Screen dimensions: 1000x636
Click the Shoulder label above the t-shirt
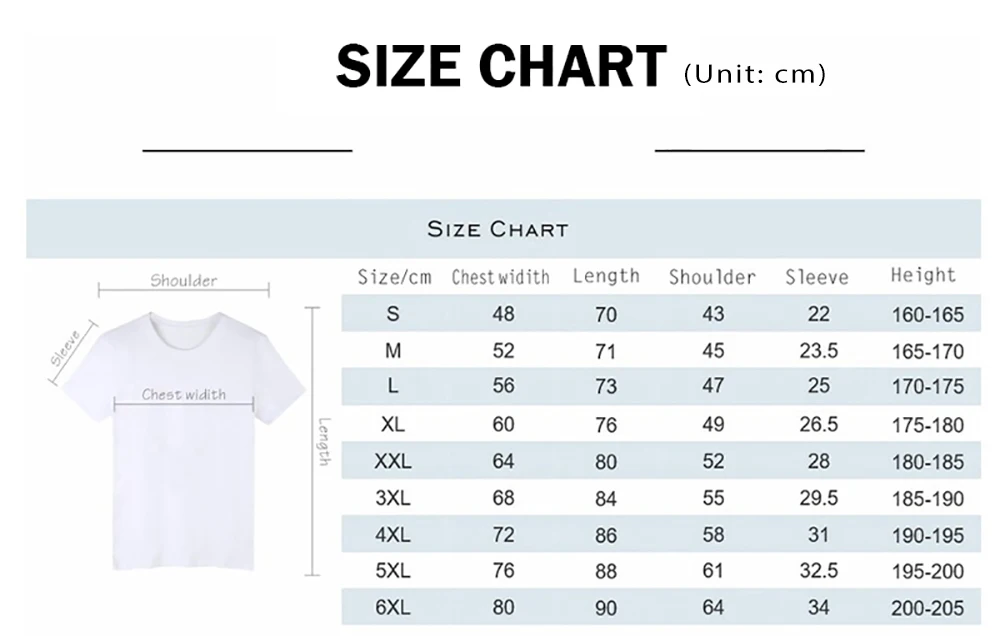(184, 281)
